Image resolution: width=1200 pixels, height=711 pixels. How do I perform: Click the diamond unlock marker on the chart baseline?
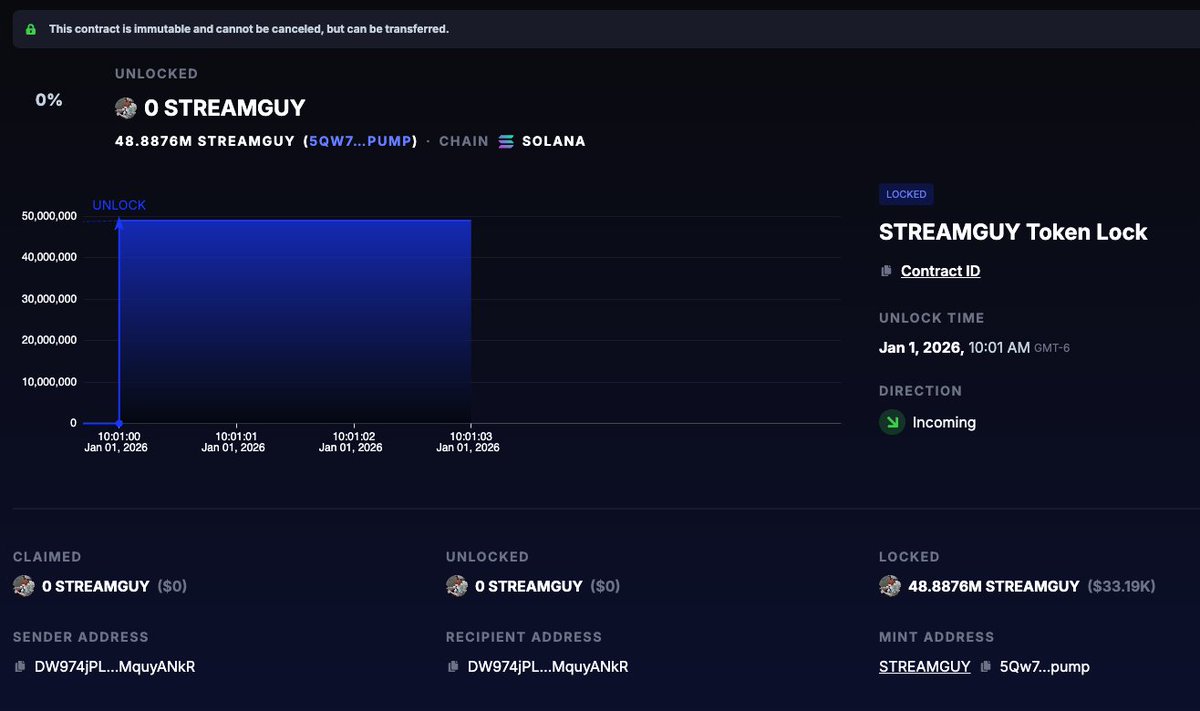coord(119,423)
